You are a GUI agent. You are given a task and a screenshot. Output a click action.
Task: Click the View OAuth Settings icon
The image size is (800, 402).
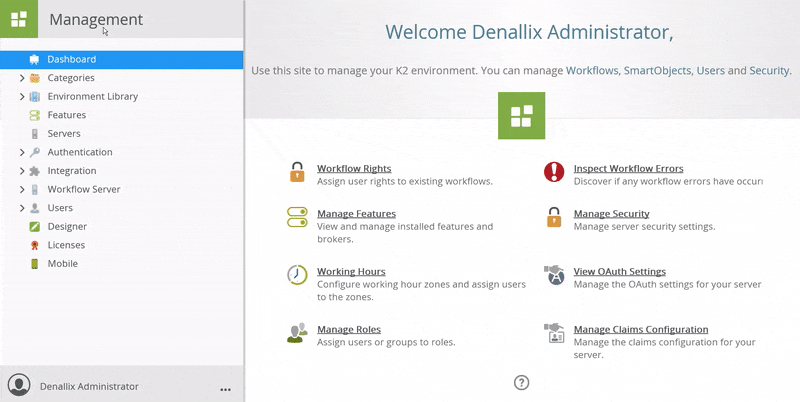point(553,275)
